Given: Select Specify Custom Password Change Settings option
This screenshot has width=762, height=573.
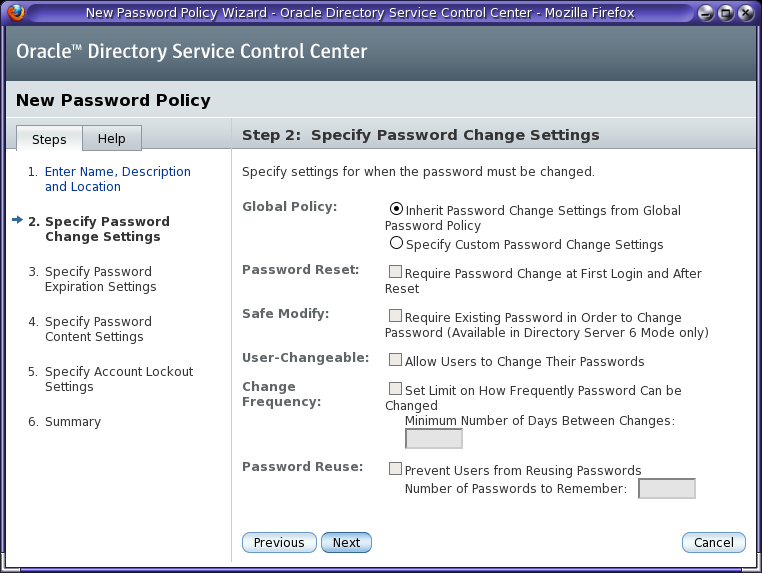Looking at the screenshot, I should click(397, 243).
